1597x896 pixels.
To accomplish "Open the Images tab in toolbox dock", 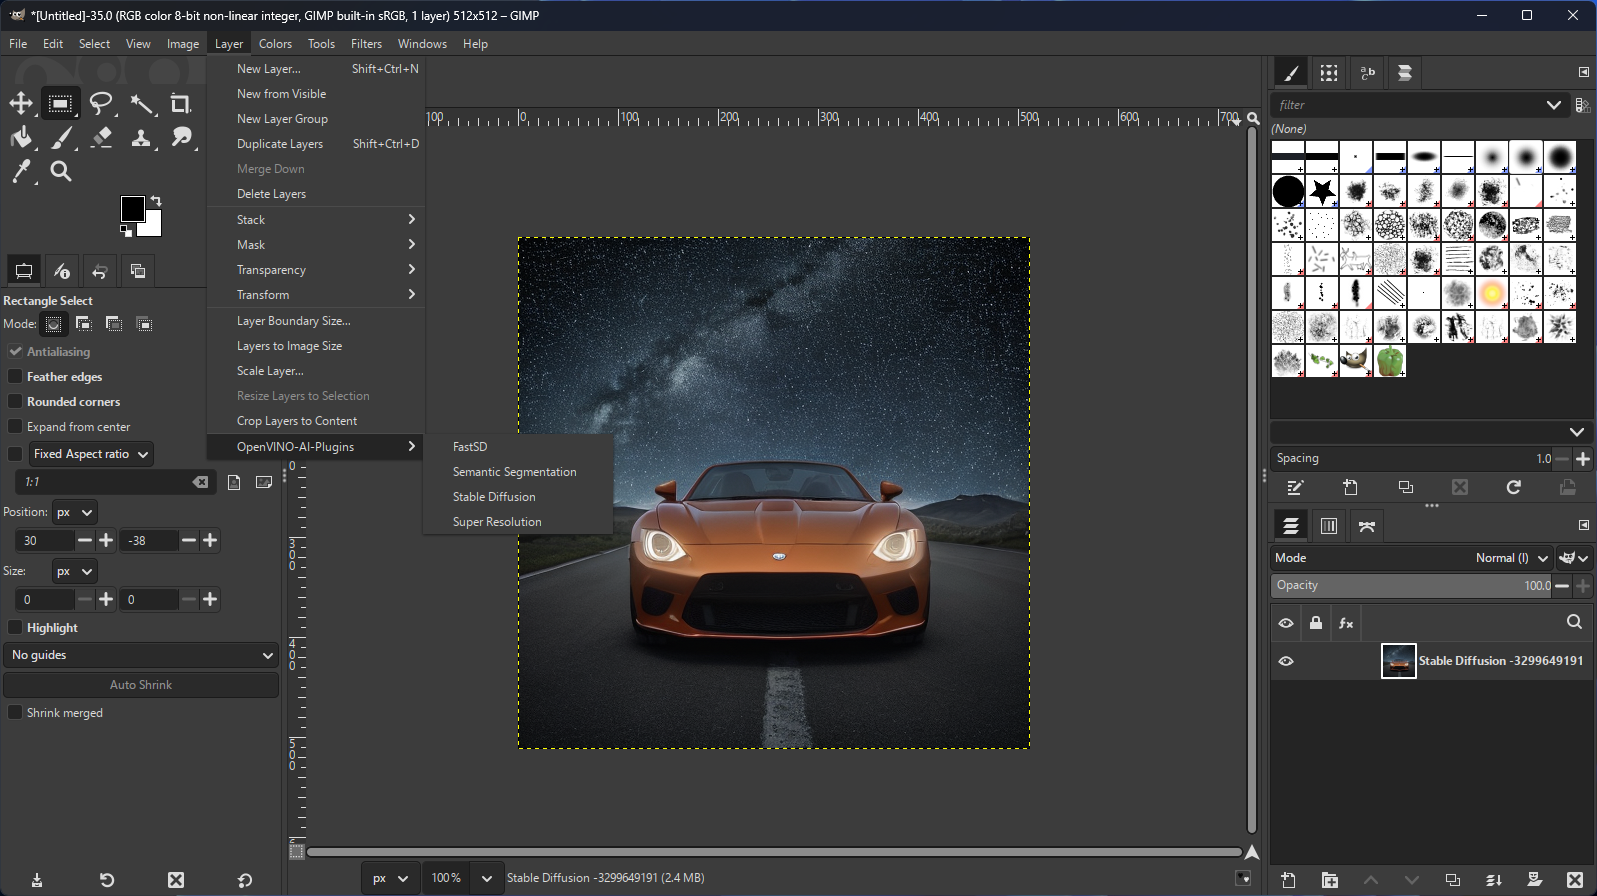I will click(x=138, y=271).
